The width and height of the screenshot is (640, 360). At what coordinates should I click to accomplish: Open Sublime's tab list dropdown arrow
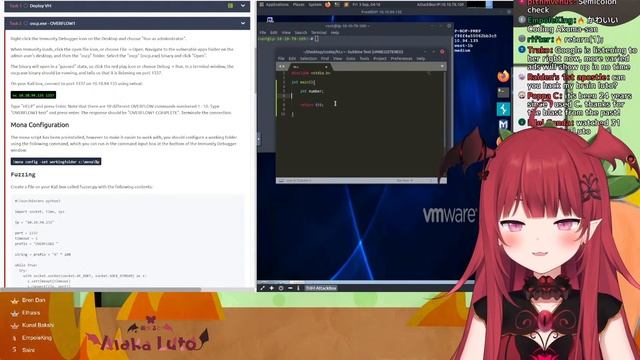(x=442, y=66)
